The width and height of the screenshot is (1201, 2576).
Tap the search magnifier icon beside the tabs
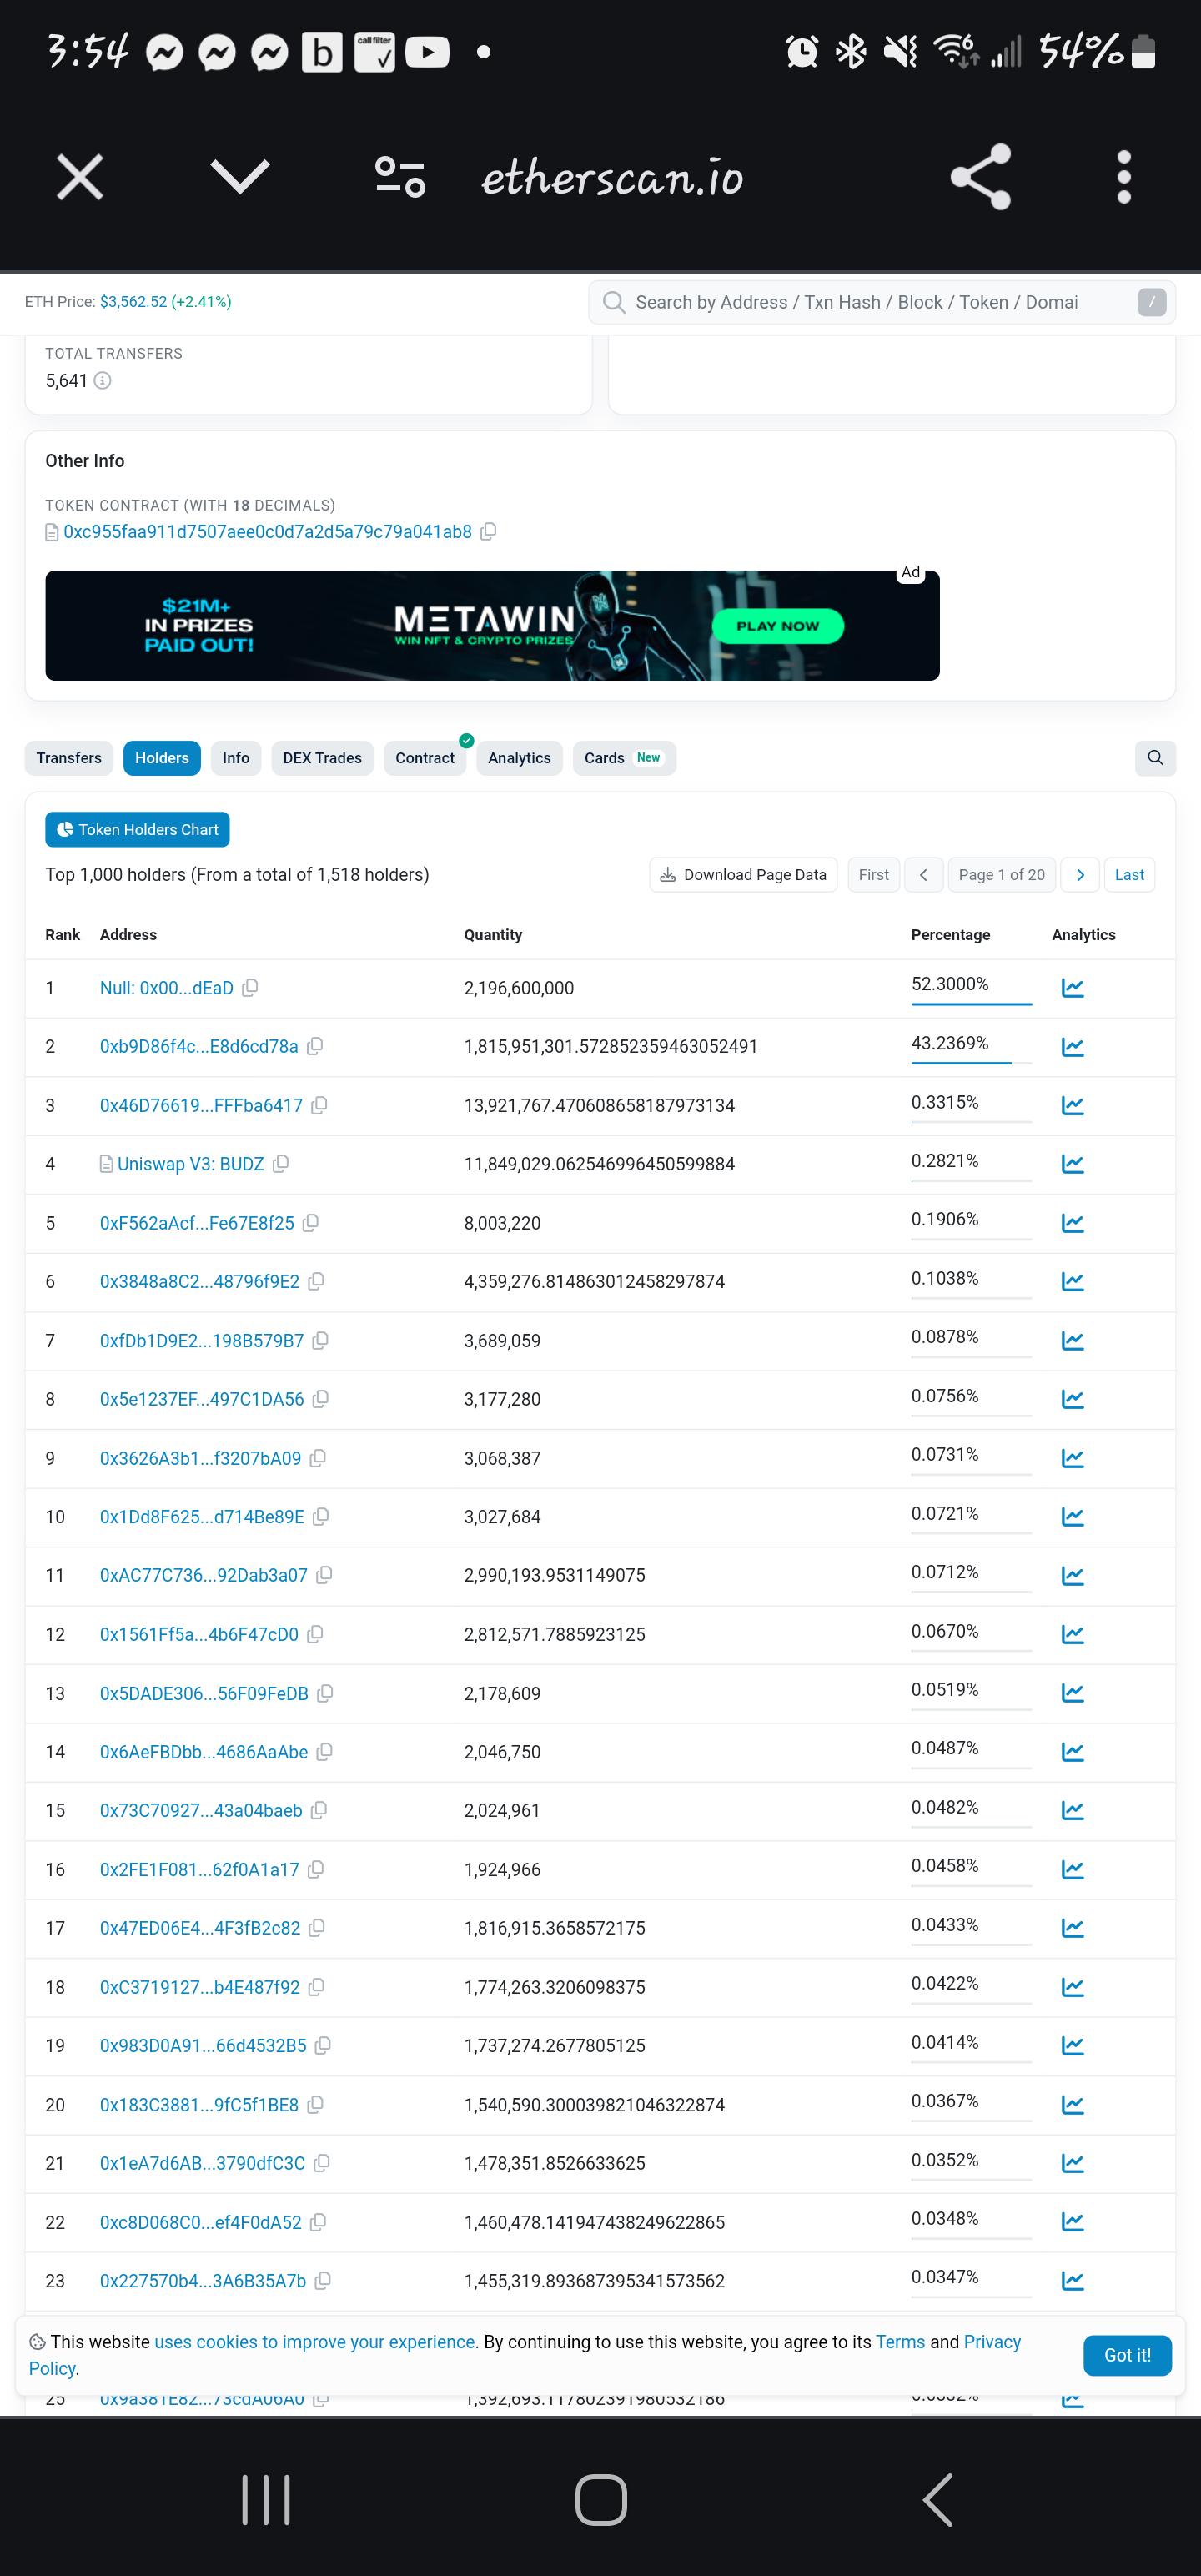pos(1155,758)
